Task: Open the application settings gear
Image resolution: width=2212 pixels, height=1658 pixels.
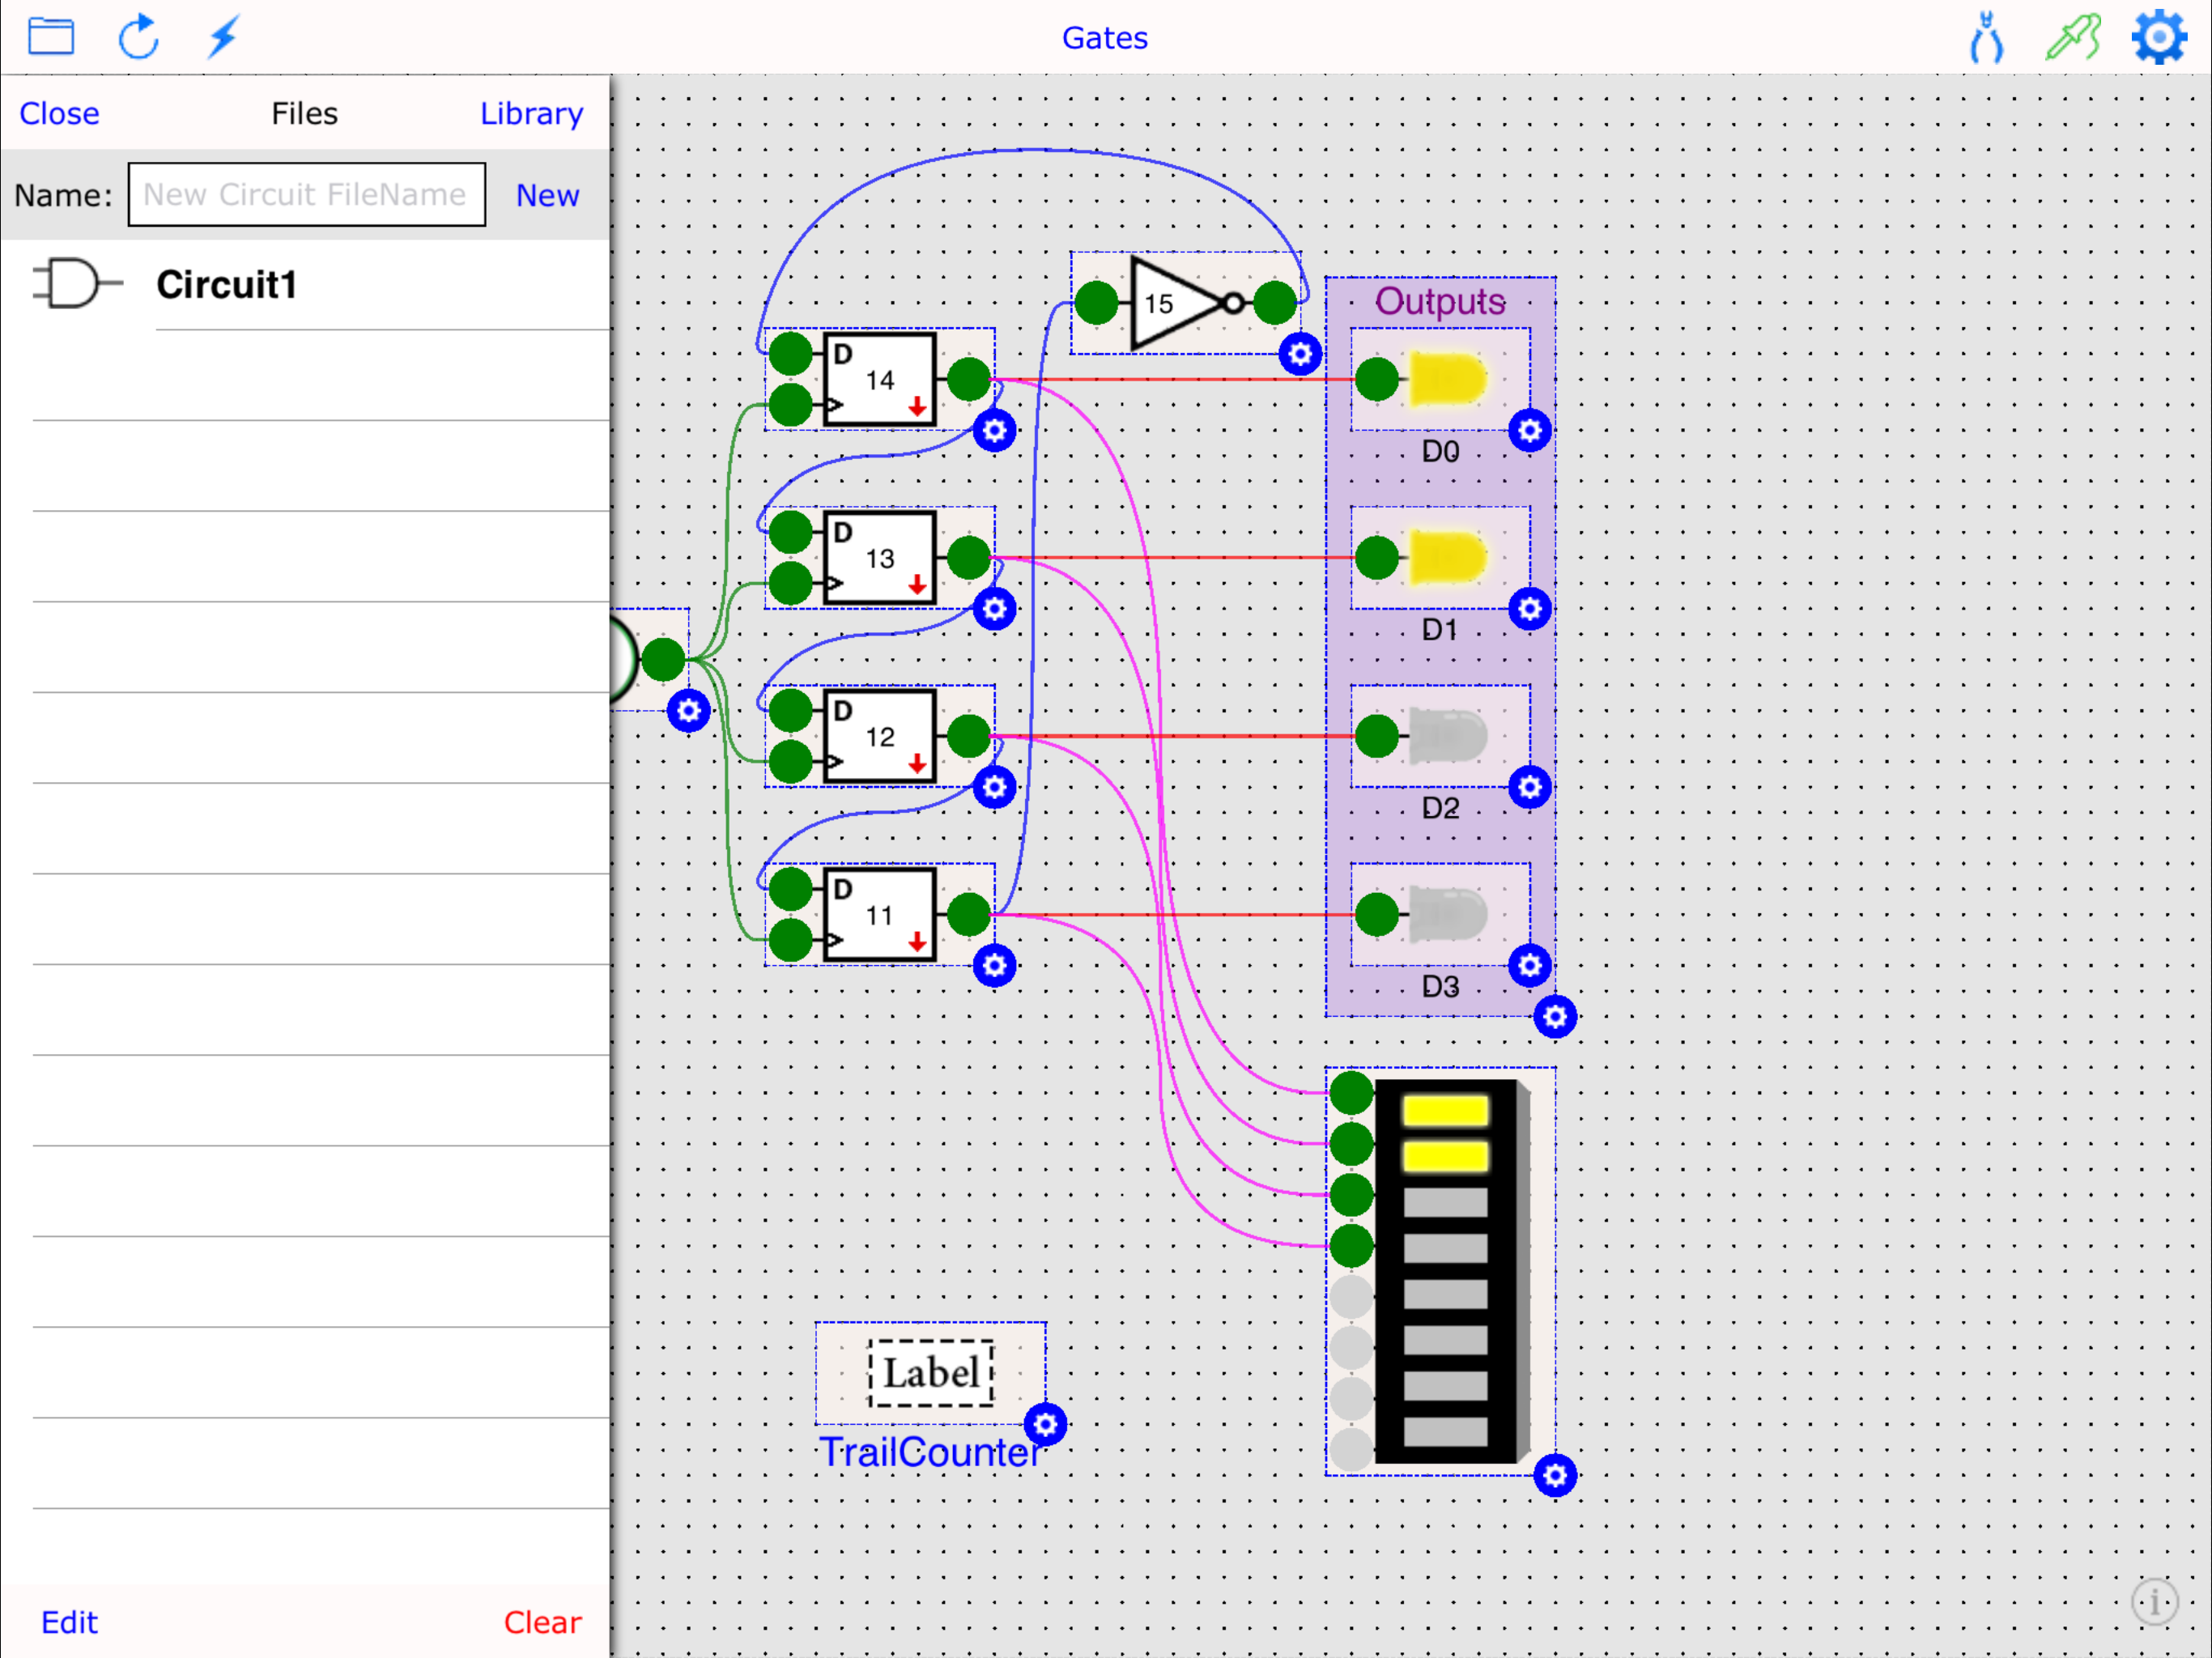Action: click(2159, 37)
